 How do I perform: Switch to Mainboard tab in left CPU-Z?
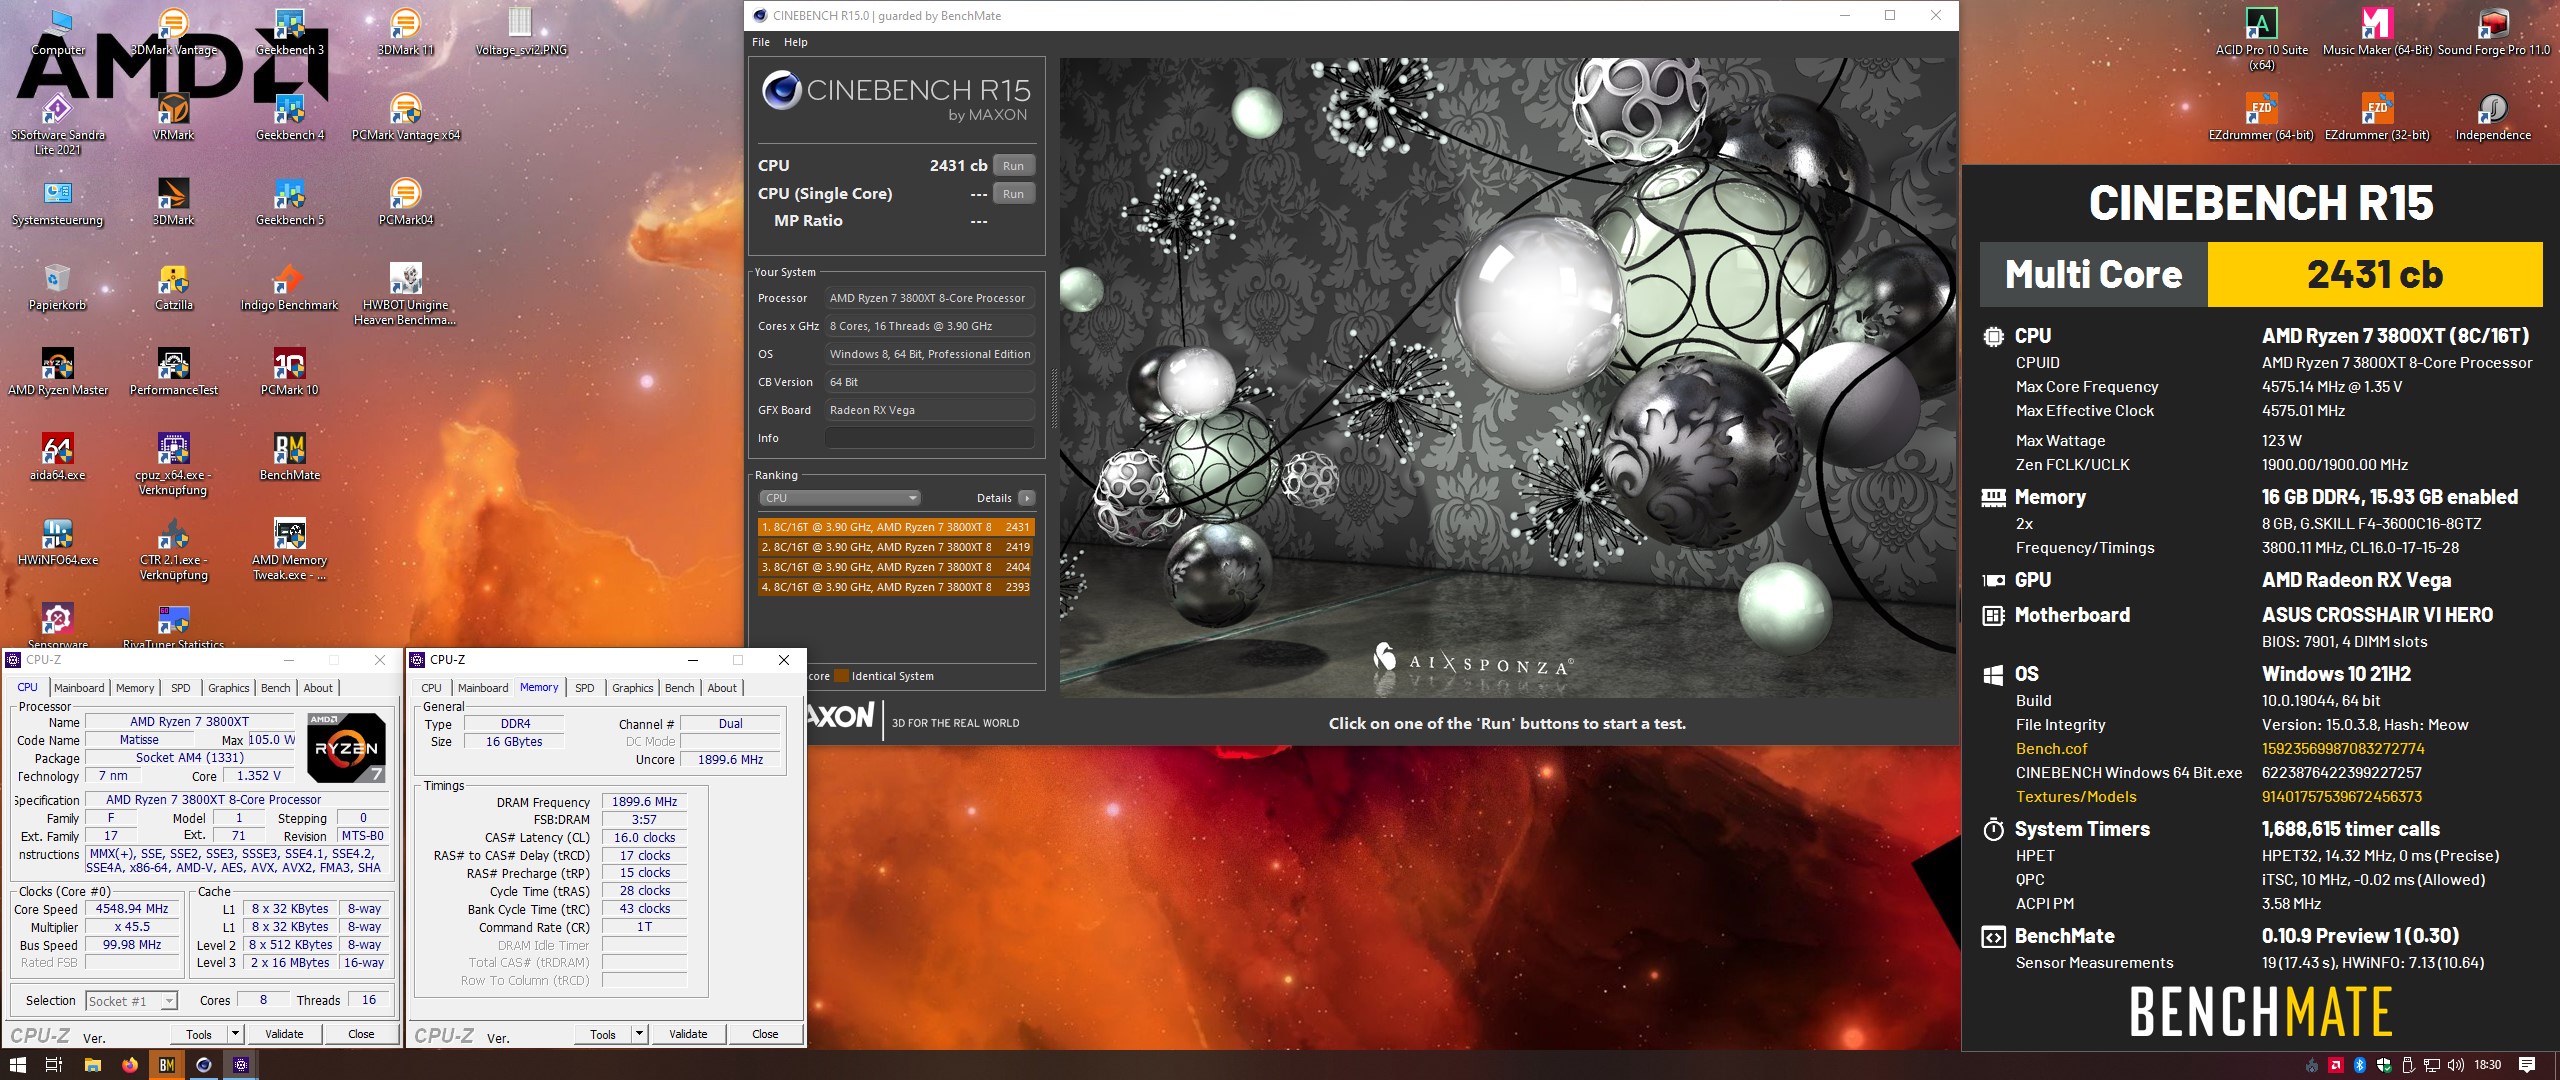pyautogui.click(x=79, y=688)
